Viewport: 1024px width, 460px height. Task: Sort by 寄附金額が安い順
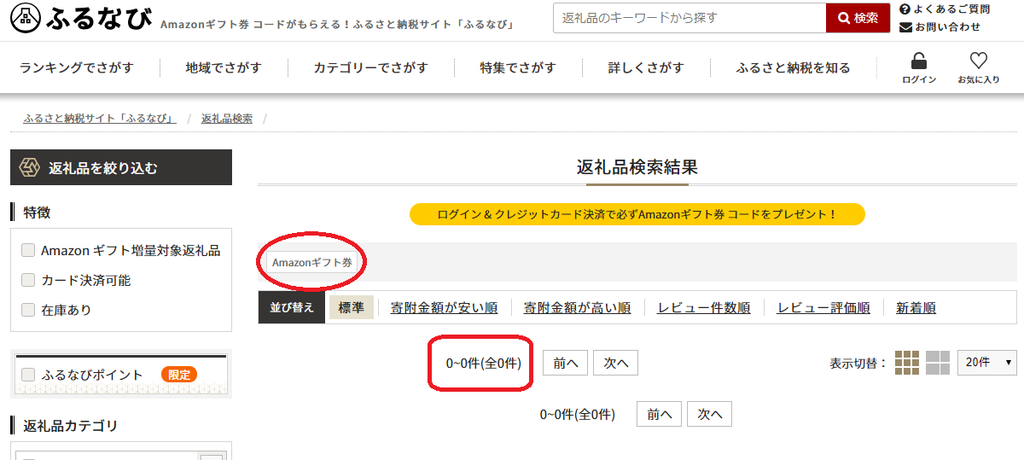point(444,308)
